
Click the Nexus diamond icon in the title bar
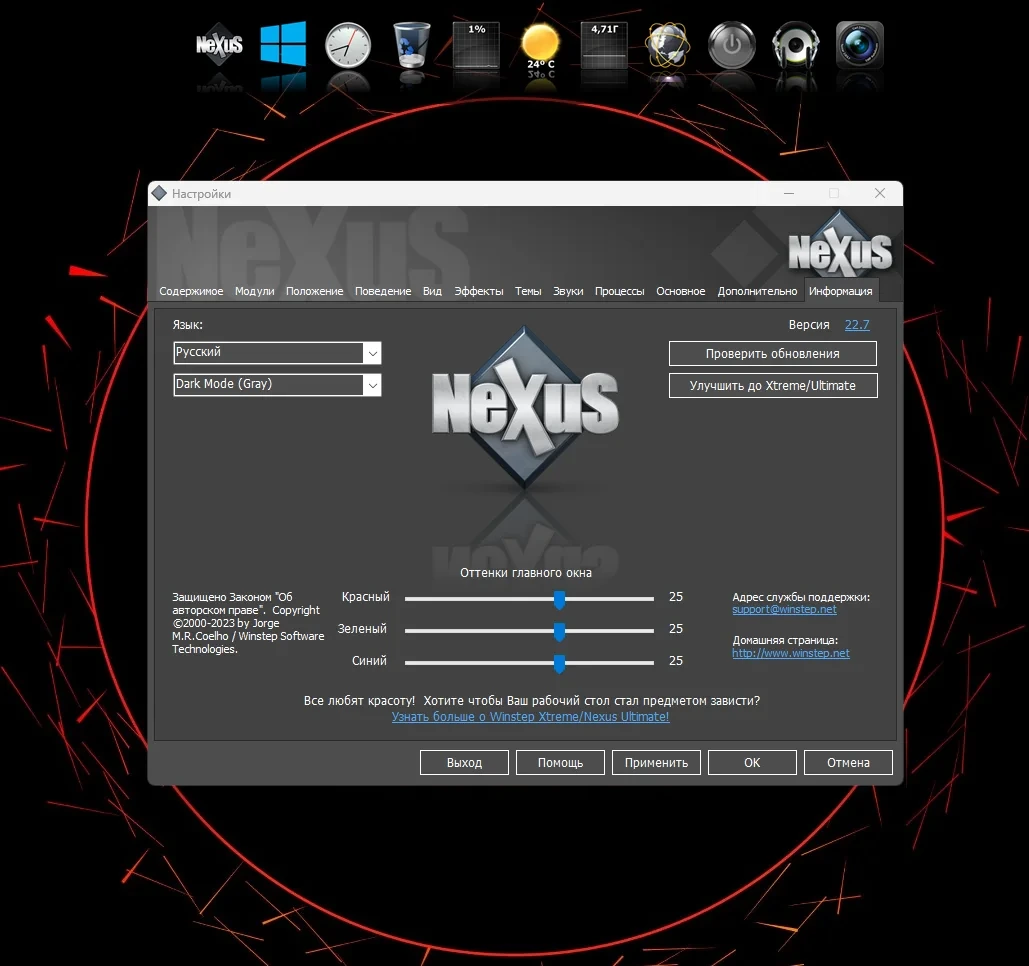point(159,193)
